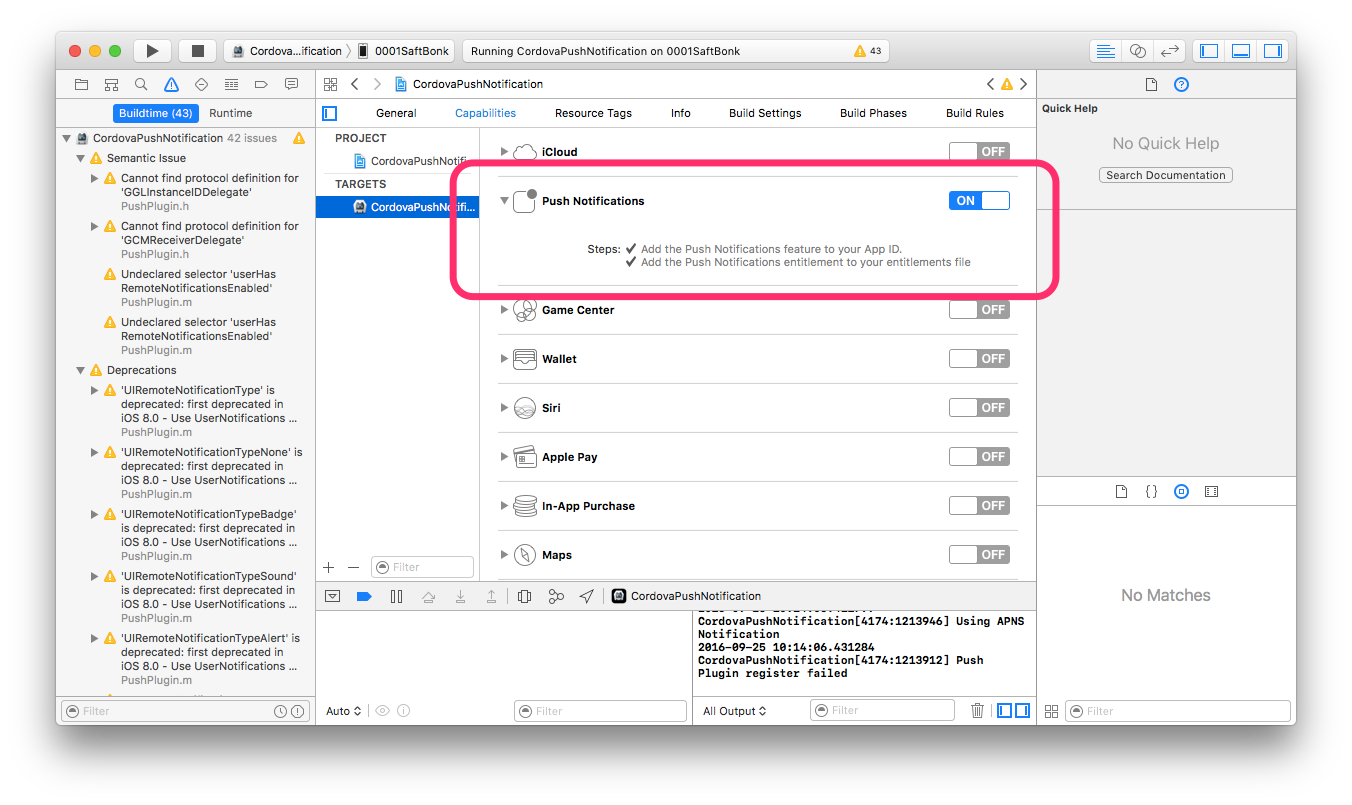Hide the debug area panel

coord(1241,51)
